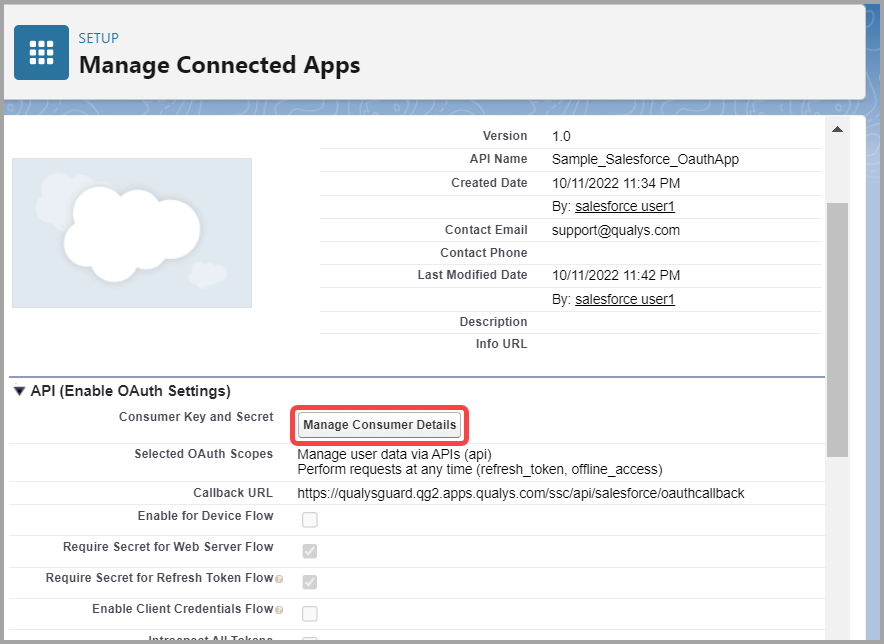Enable Client Credentials Flow checkbox
884x644 pixels.
(310, 613)
